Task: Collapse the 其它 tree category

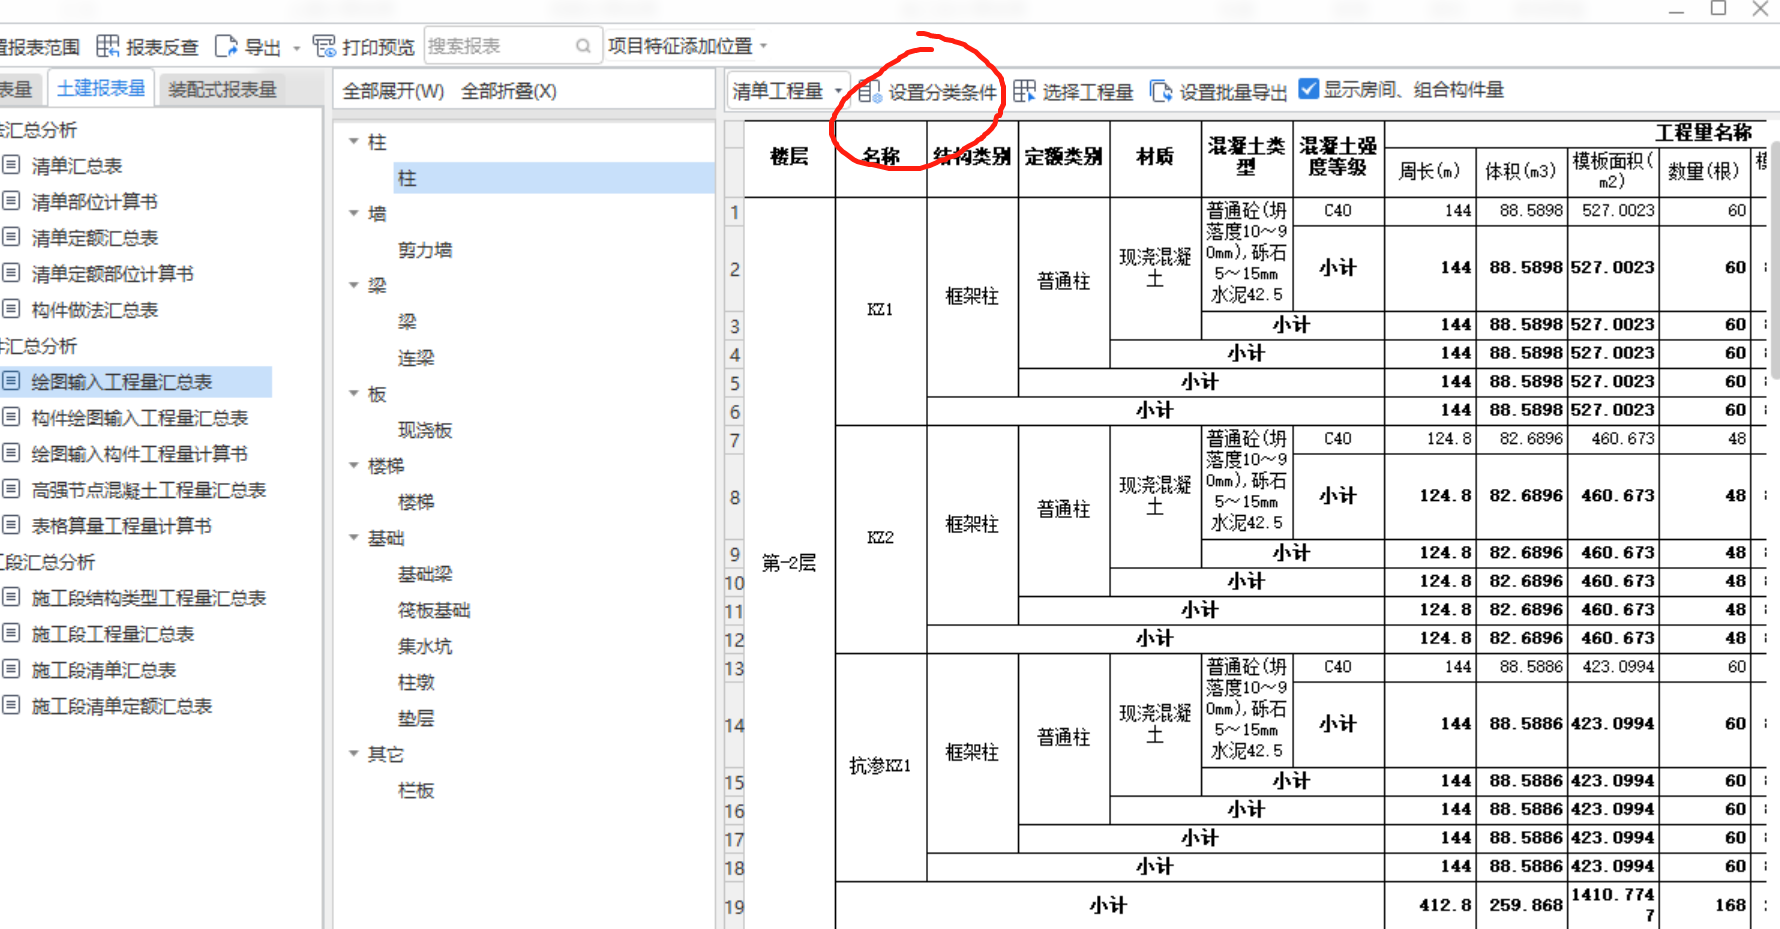Action: click(354, 754)
